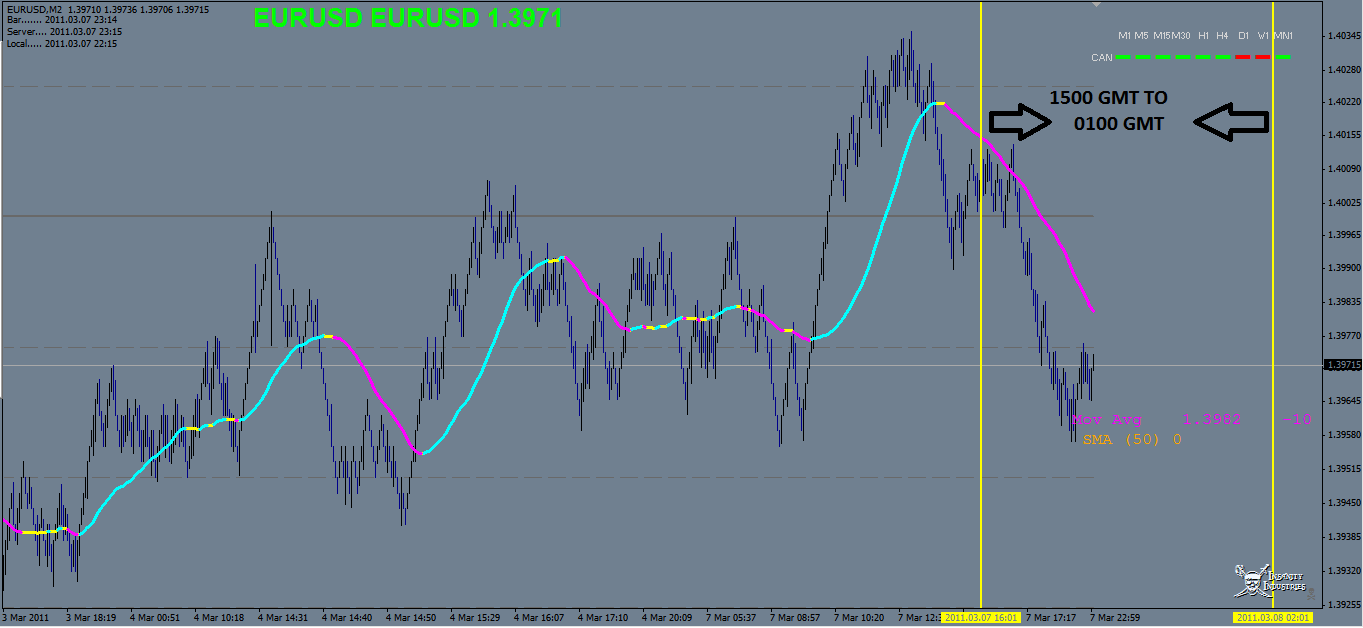Click the M1 timeframe label

click(x=1124, y=35)
